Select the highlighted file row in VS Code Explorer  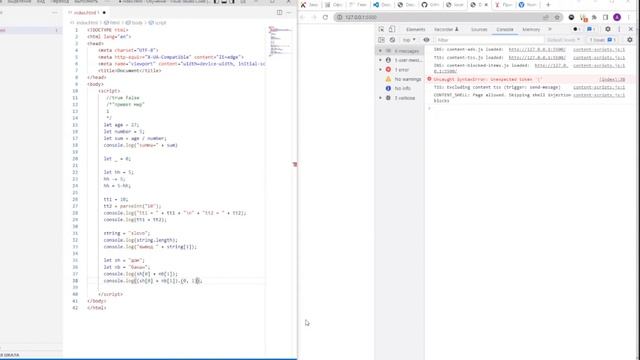pos(31,30)
